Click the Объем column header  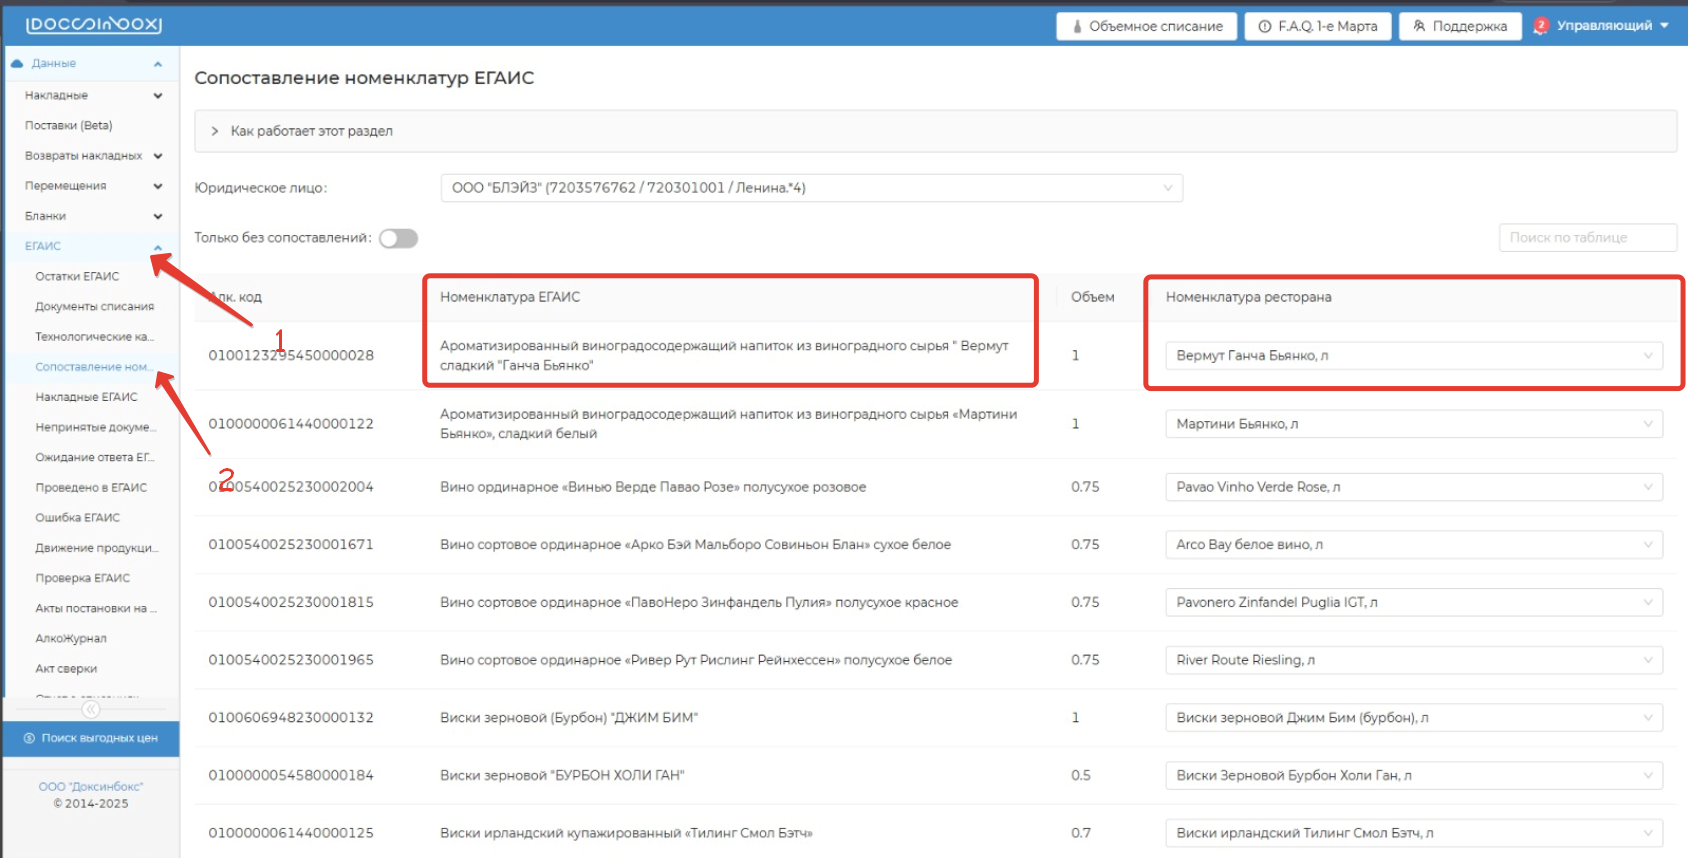tap(1092, 297)
